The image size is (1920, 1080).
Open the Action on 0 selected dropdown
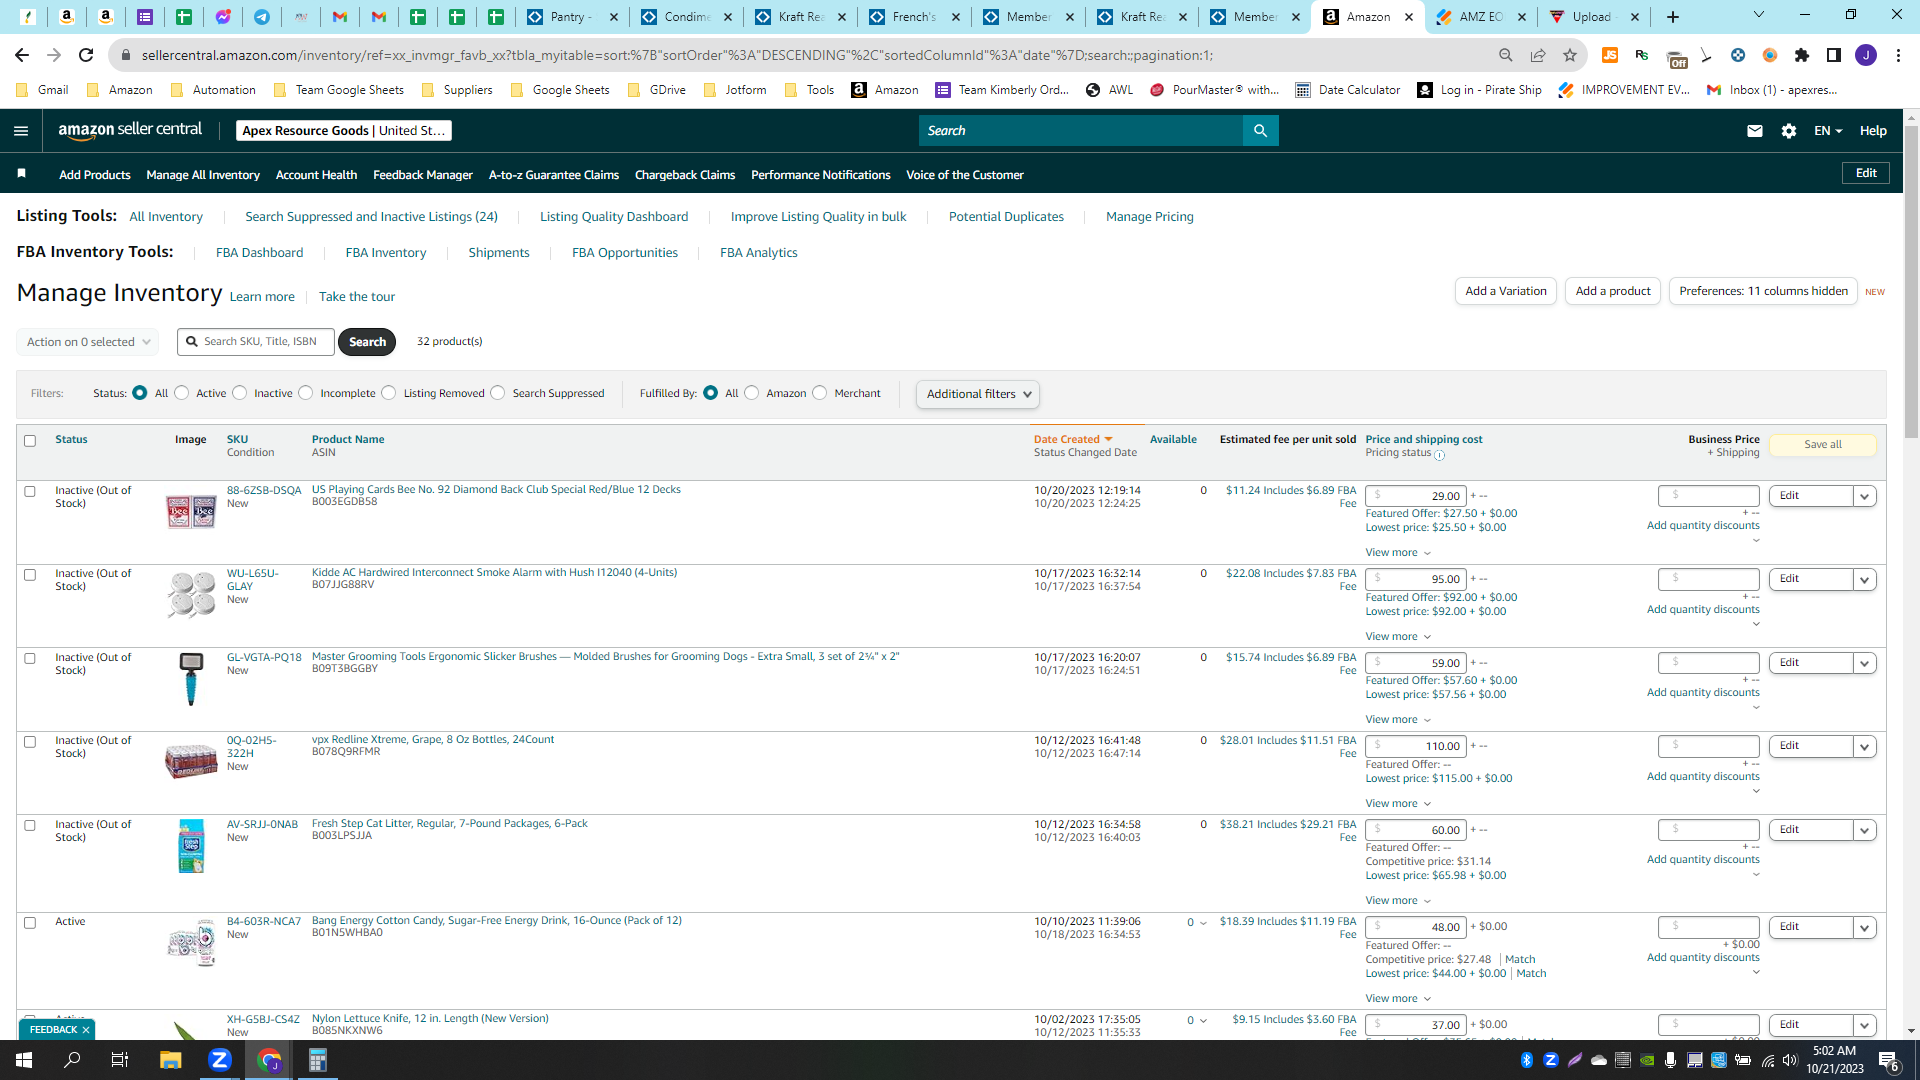pos(88,342)
